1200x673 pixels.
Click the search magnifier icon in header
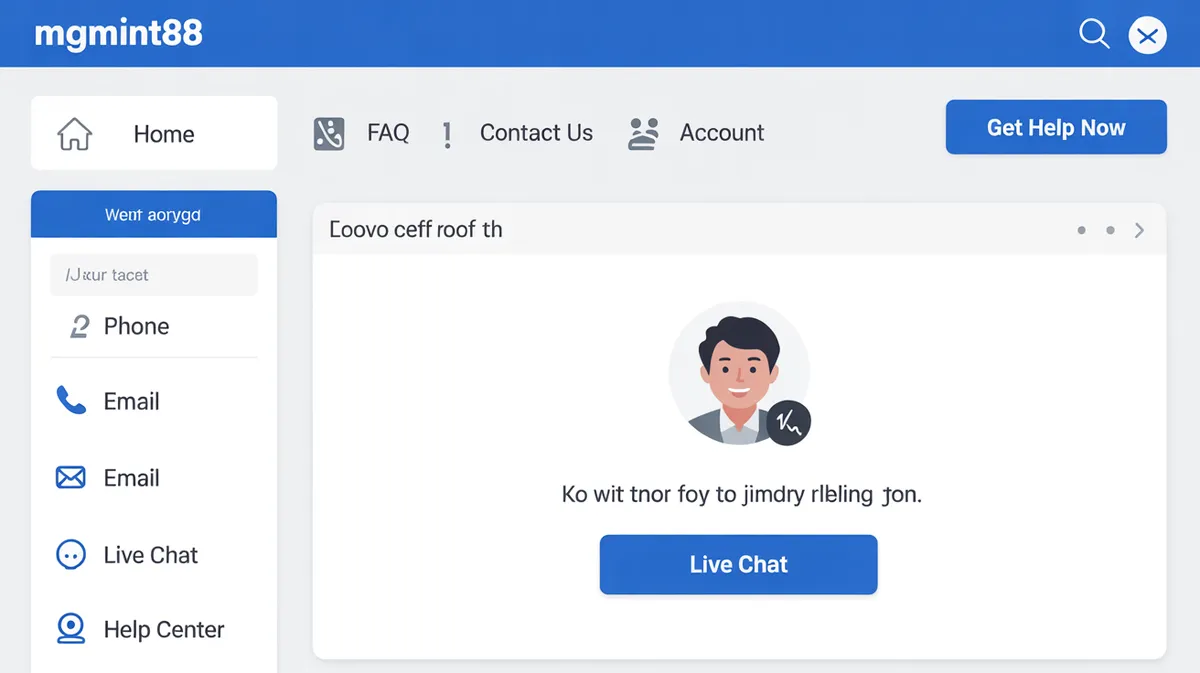pos(1094,35)
